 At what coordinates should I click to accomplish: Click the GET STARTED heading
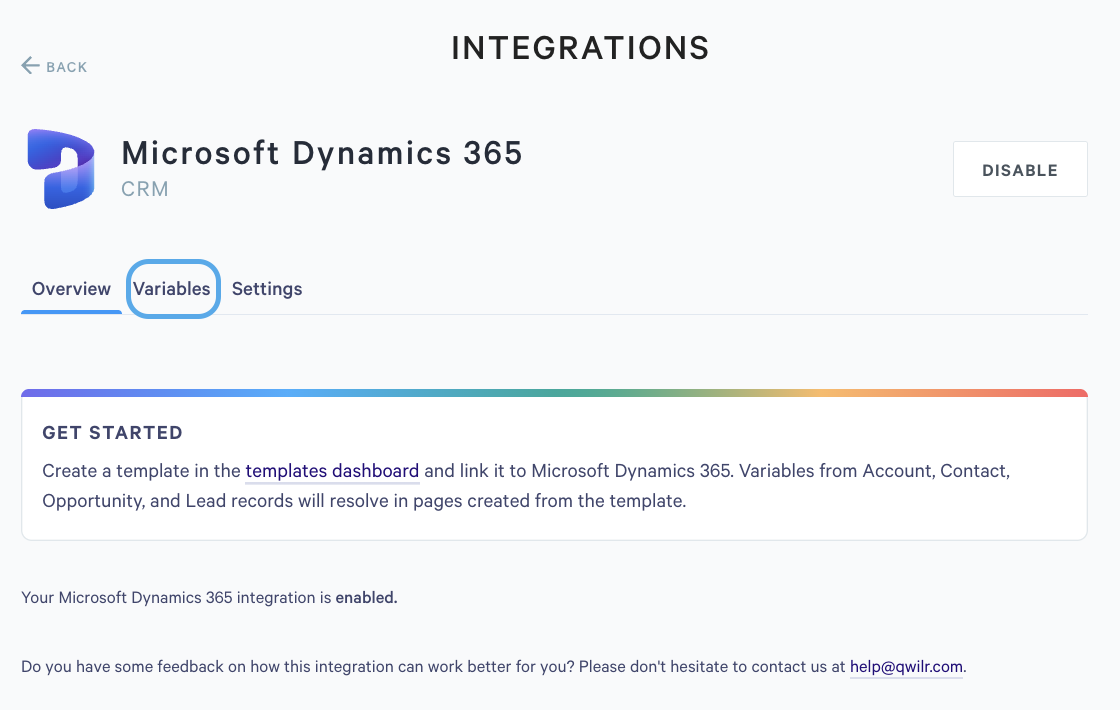click(113, 433)
